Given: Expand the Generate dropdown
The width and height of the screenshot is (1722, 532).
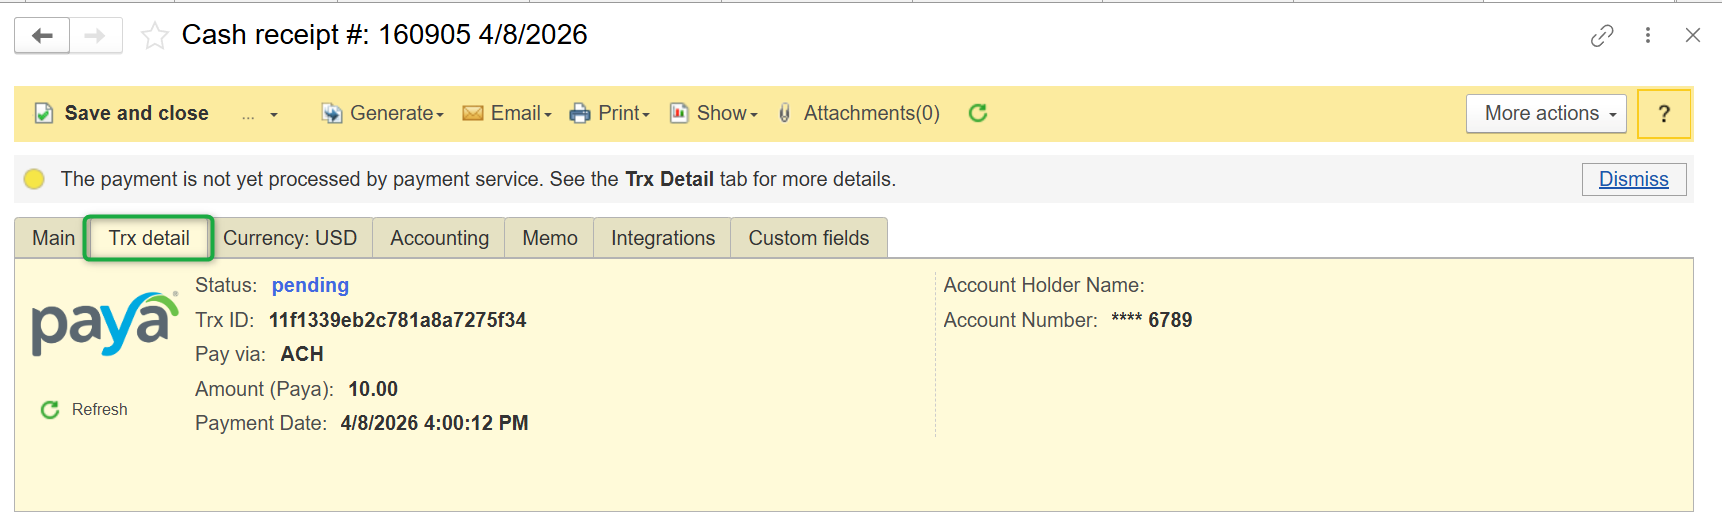Looking at the screenshot, I should (383, 113).
